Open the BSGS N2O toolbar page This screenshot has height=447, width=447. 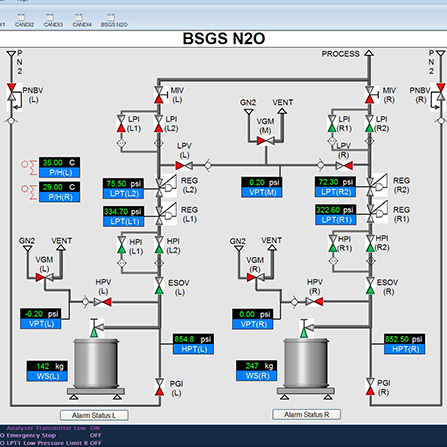[114, 20]
